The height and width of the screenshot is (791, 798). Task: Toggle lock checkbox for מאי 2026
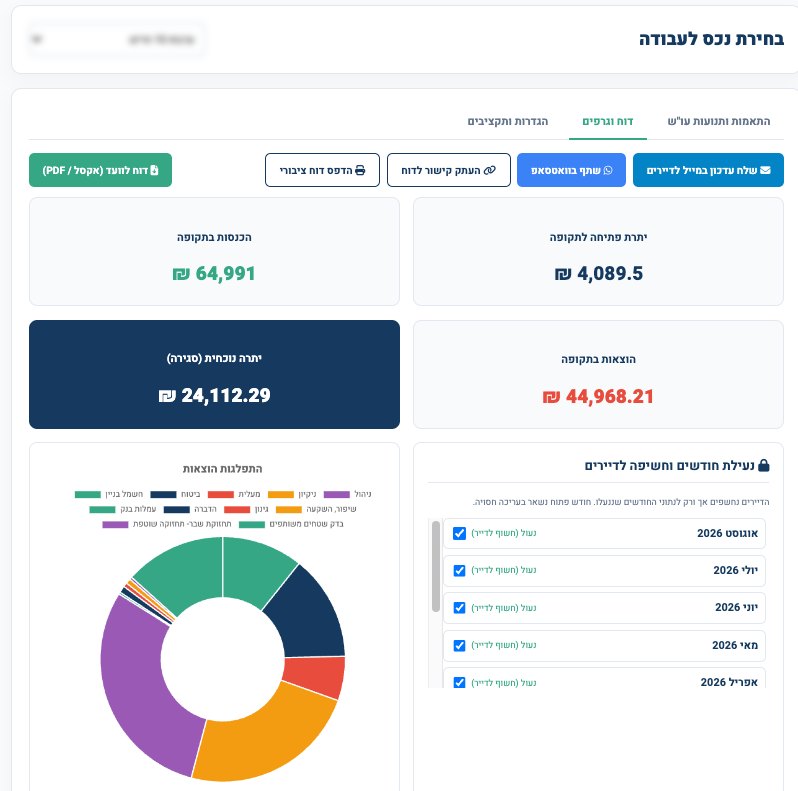click(459, 645)
